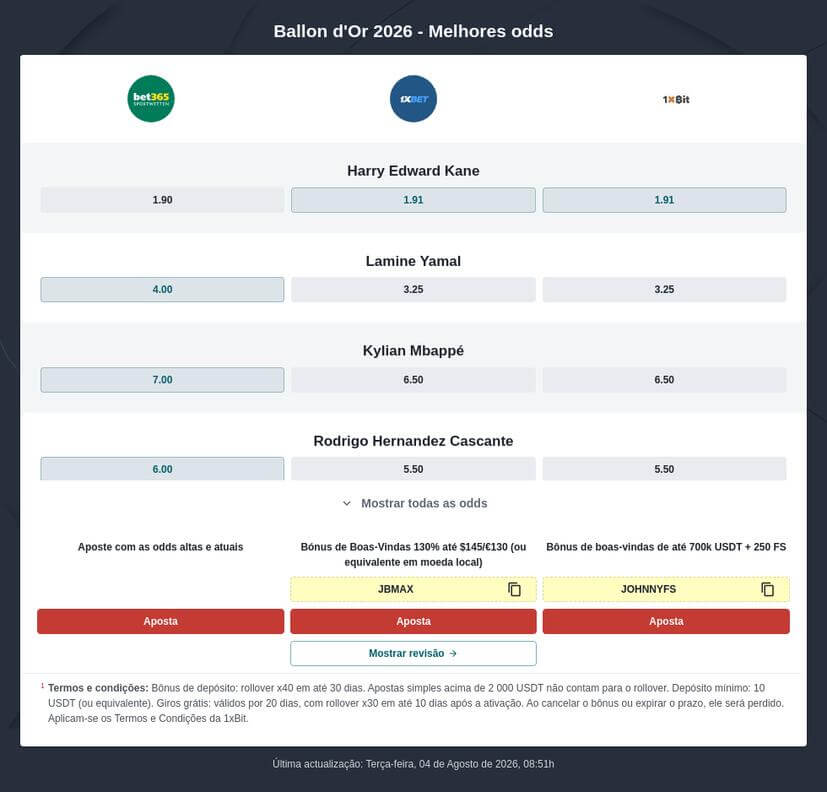The width and height of the screenshot is (827, 792).
Task: Click the arrow in 'Mostrar revisão'
Action: click(453, 653)
